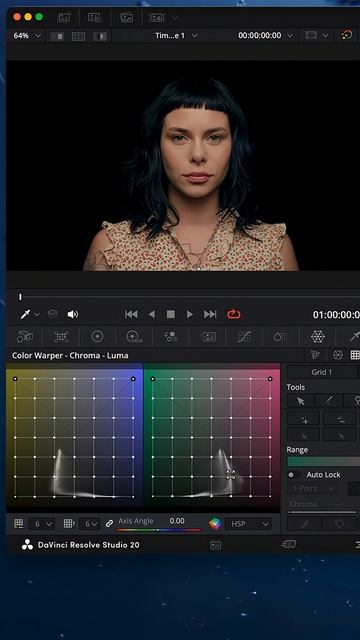The width and height of the screenshot is (360, 640).
Task: Open the Gallery panel icon
Action: 64,18
